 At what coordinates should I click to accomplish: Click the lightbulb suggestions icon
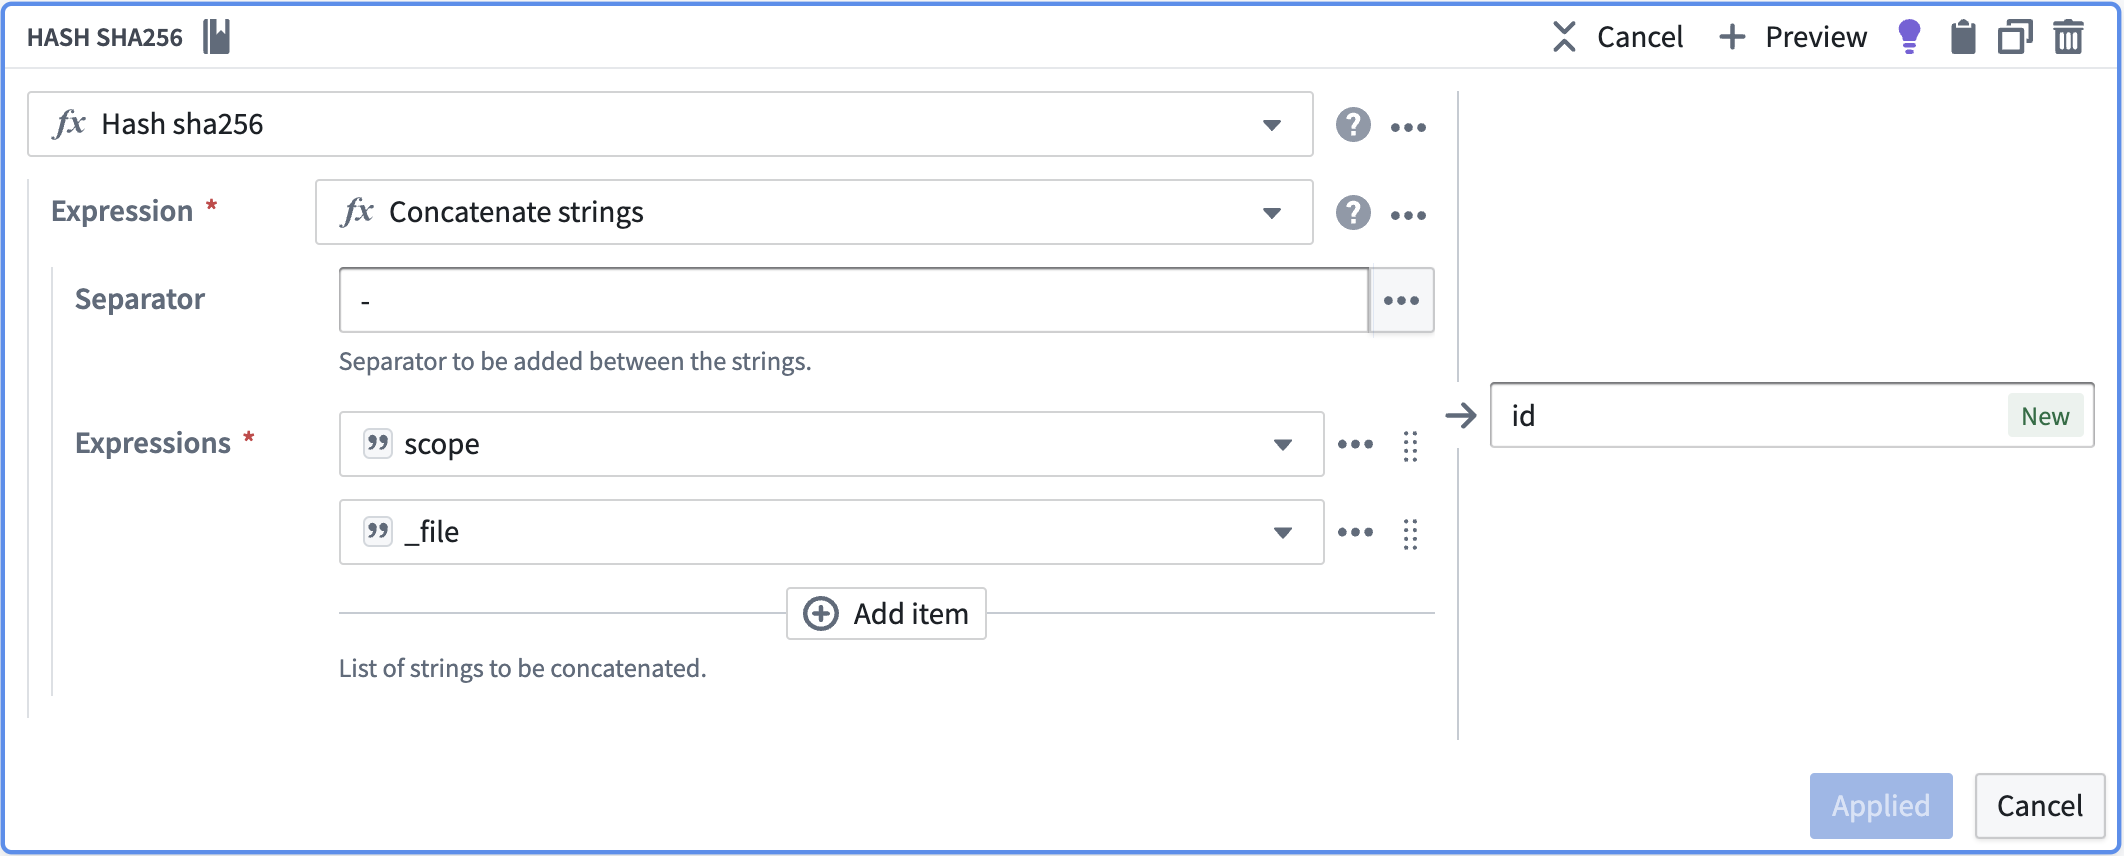pyautogui.click(x=1909, y=37)
